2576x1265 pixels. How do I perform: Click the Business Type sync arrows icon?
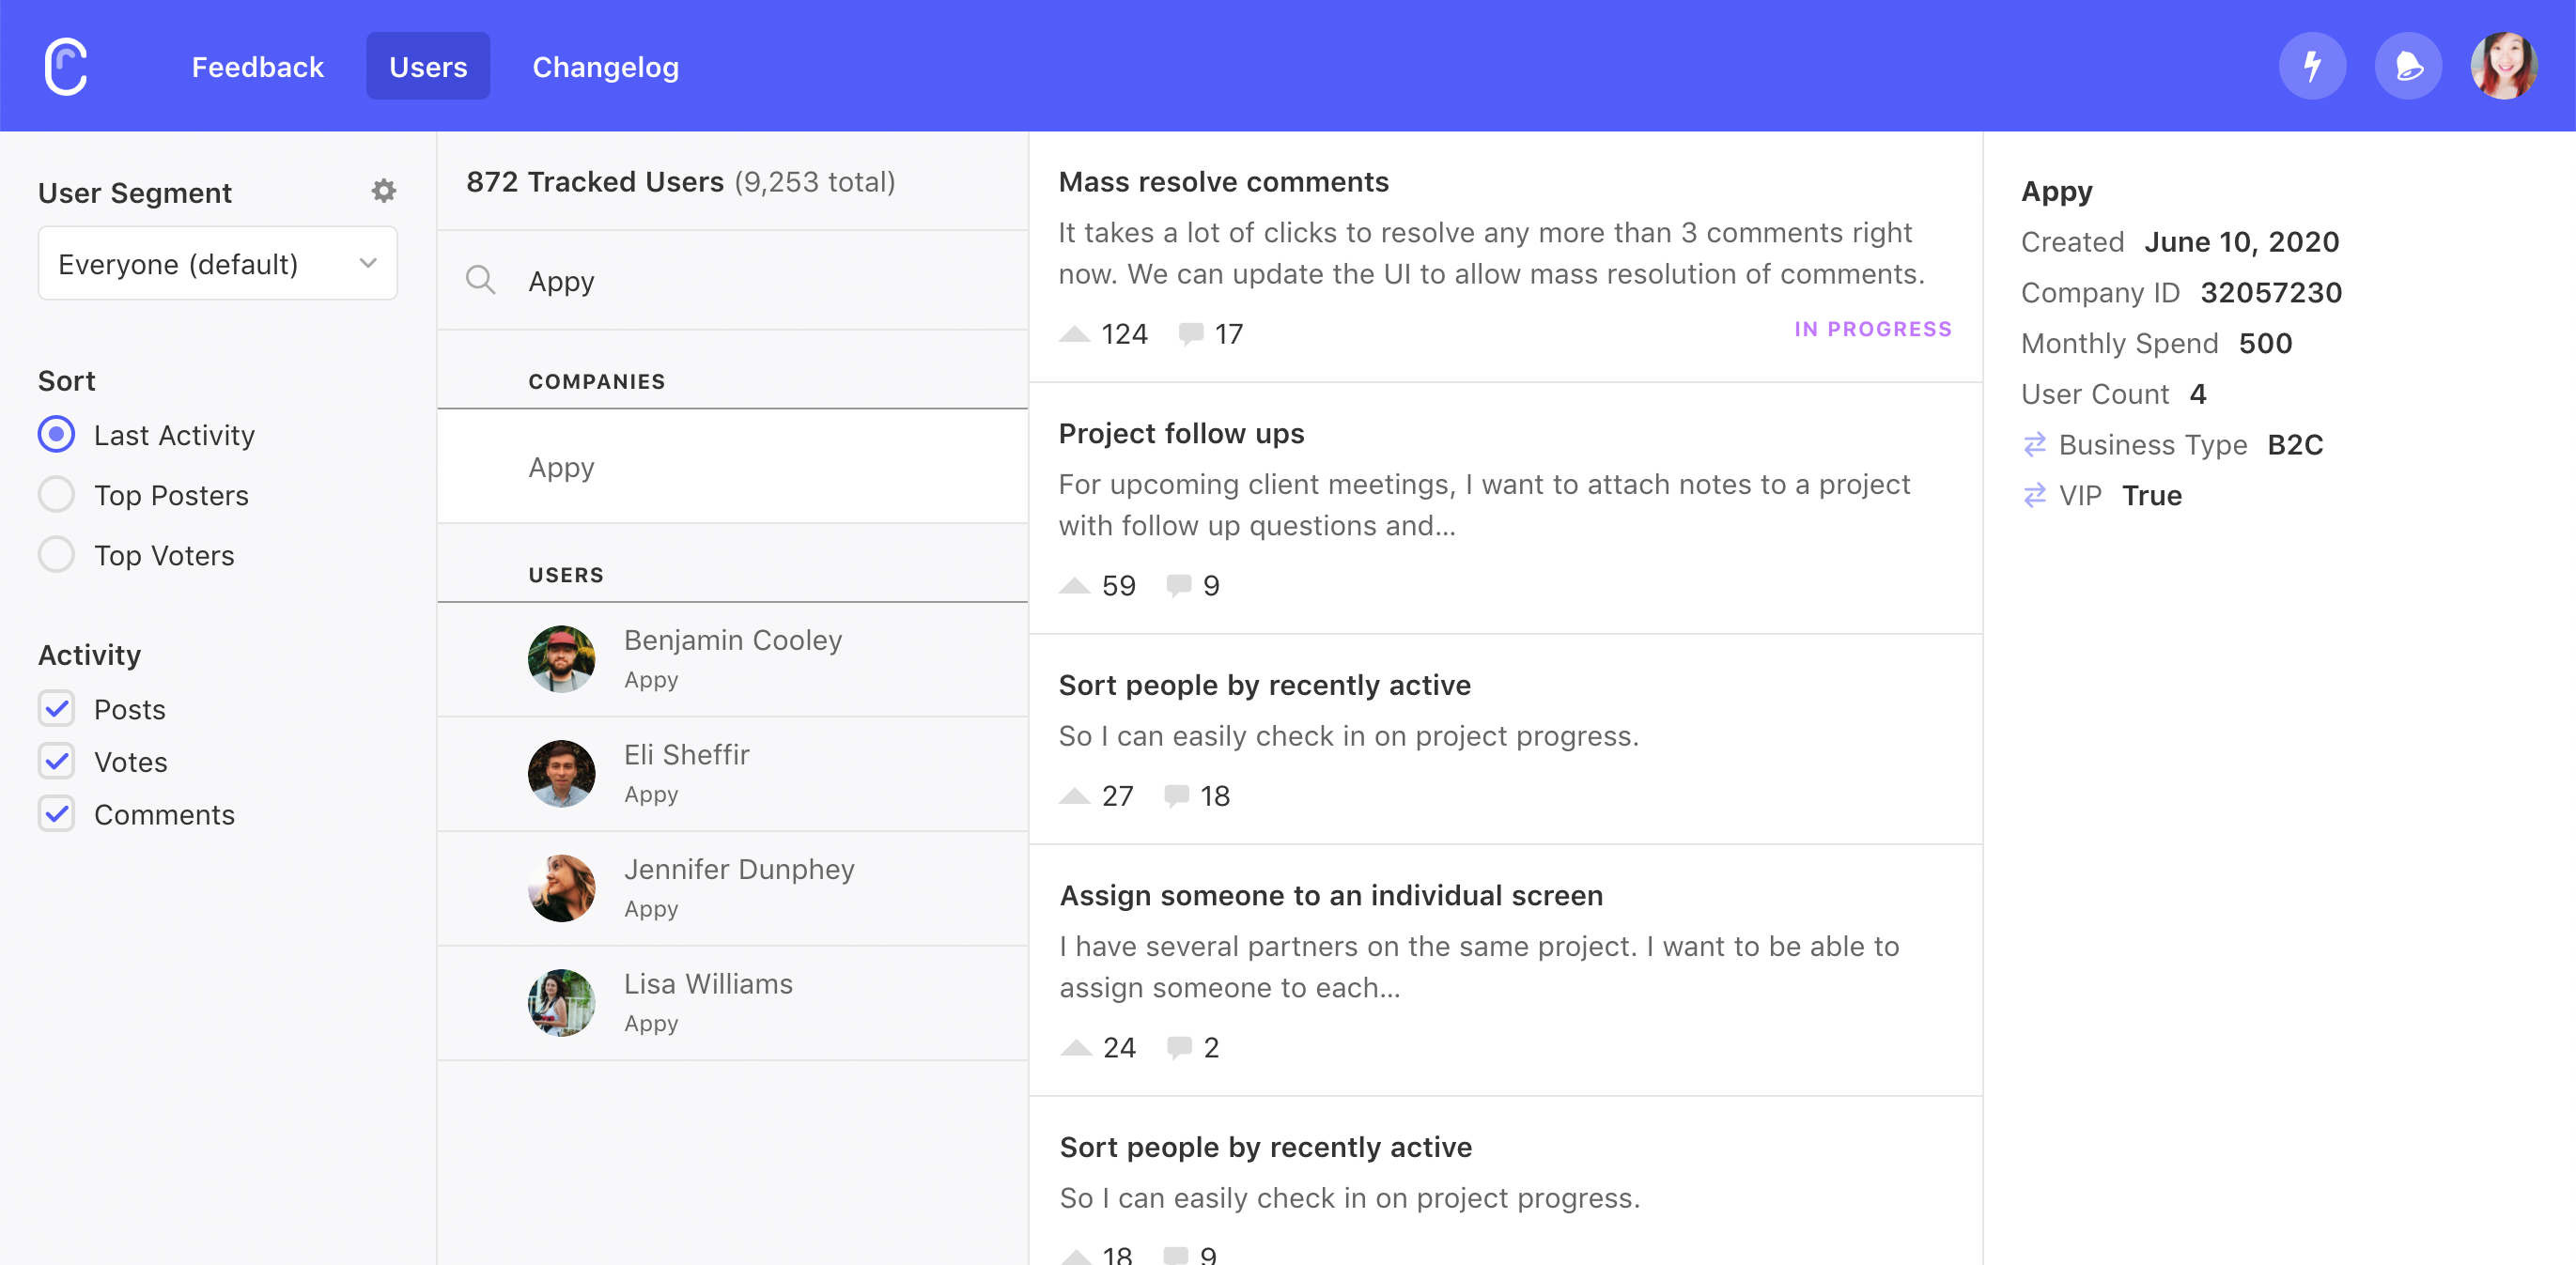point(2035,445)
